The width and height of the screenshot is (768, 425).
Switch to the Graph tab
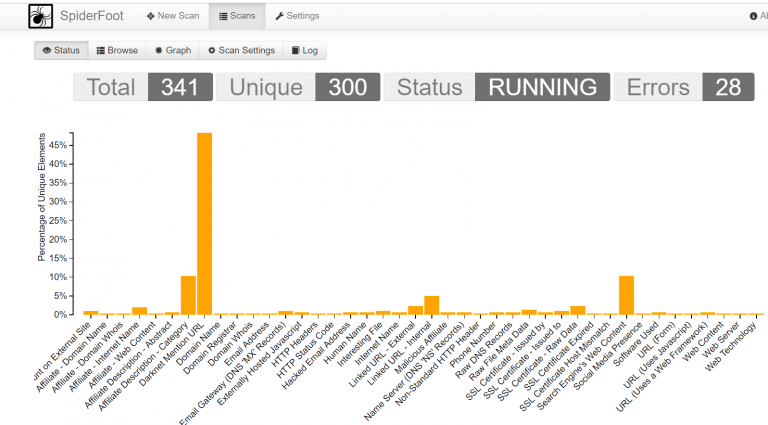click(x=172, y=50)
